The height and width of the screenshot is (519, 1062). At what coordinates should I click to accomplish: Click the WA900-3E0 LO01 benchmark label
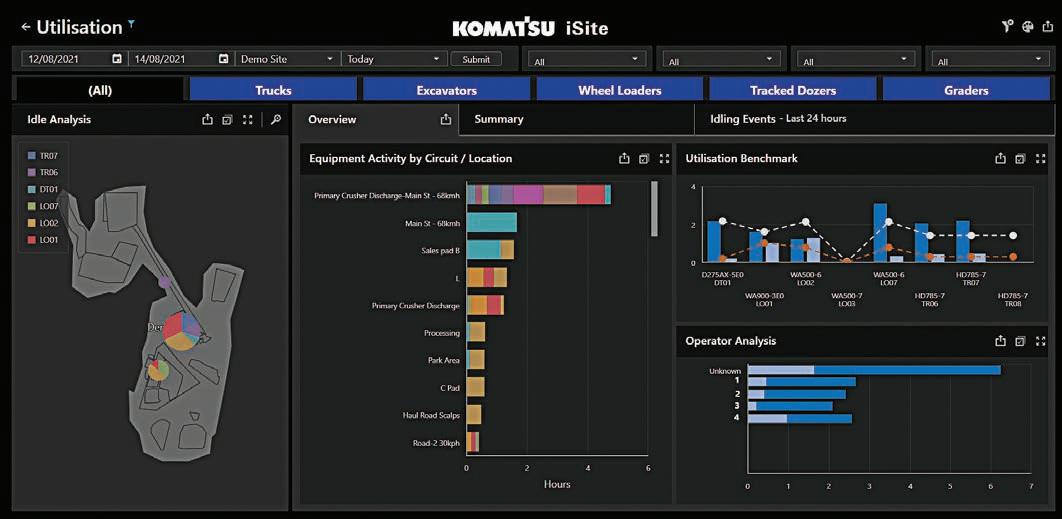point(763,300)
